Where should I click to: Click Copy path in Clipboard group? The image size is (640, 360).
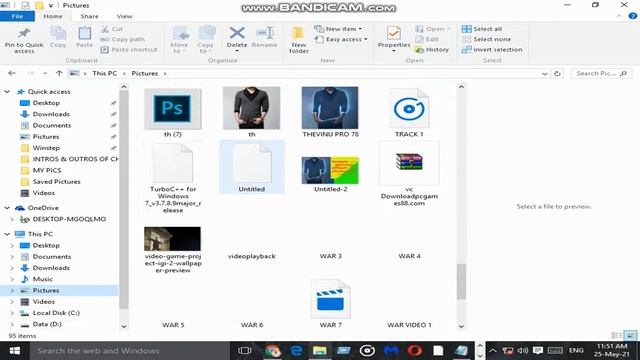[x=122, y=39]
